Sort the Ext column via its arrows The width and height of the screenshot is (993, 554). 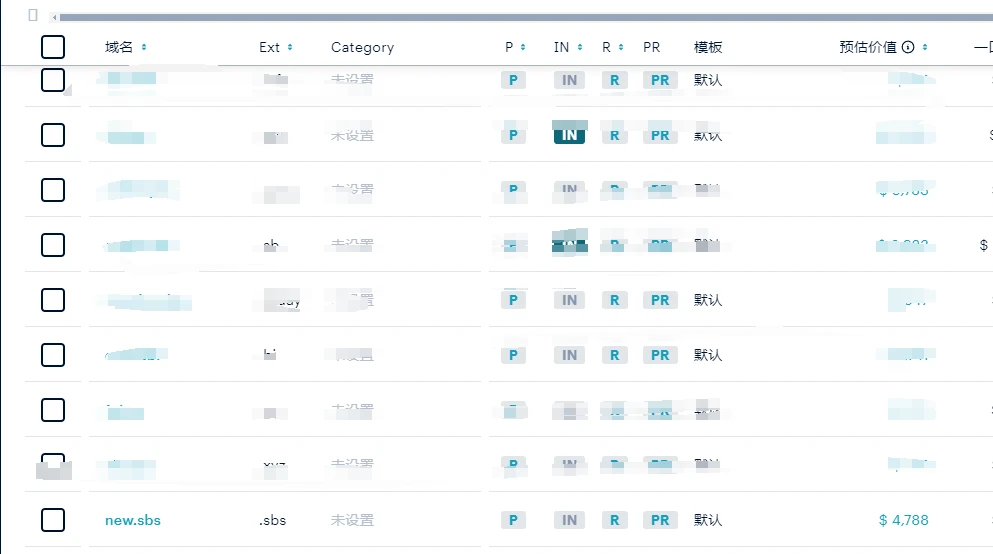click(x=290, y=47)
